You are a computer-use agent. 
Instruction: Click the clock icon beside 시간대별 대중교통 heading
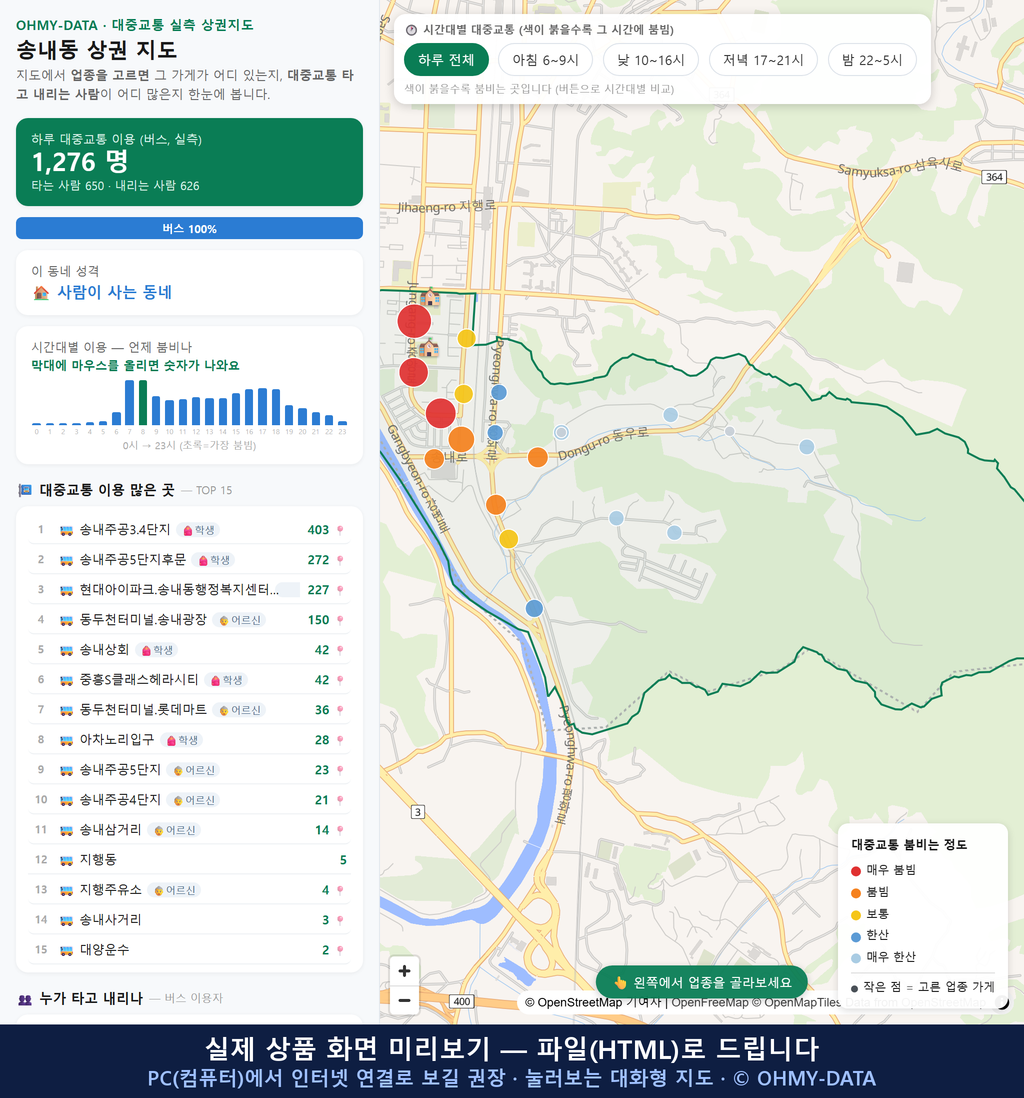412,30
